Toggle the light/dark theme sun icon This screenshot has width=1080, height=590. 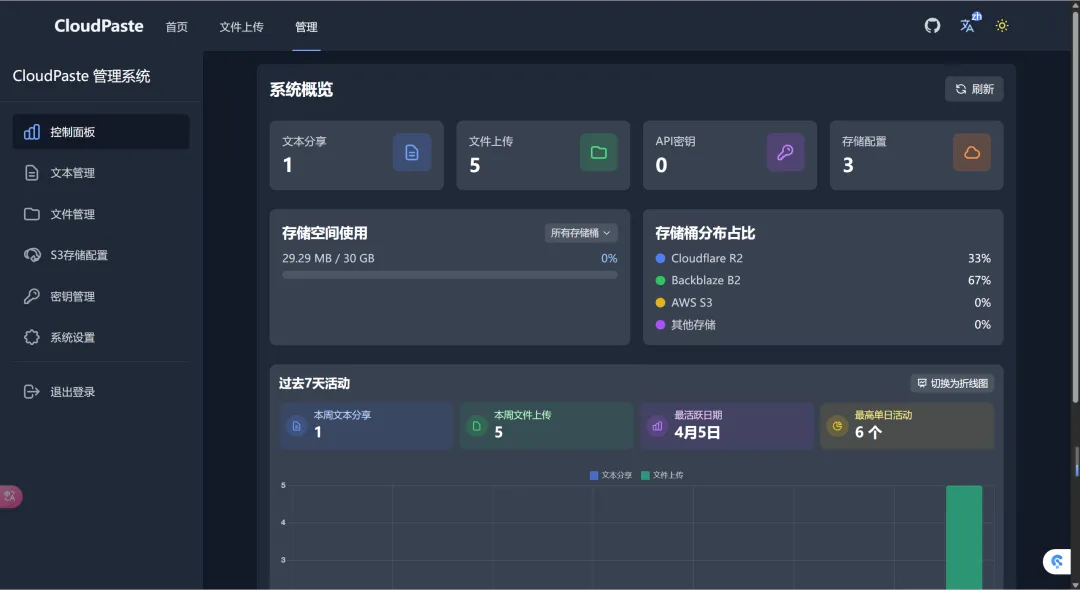(x=1002, y=26)
